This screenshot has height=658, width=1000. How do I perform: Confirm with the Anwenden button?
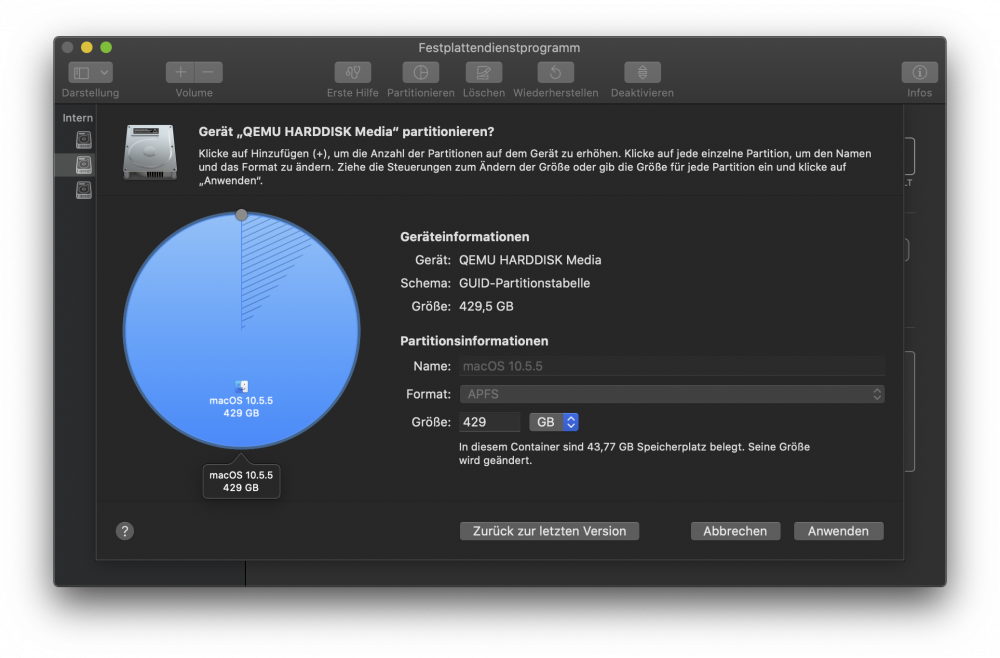[x=838, y=531]
